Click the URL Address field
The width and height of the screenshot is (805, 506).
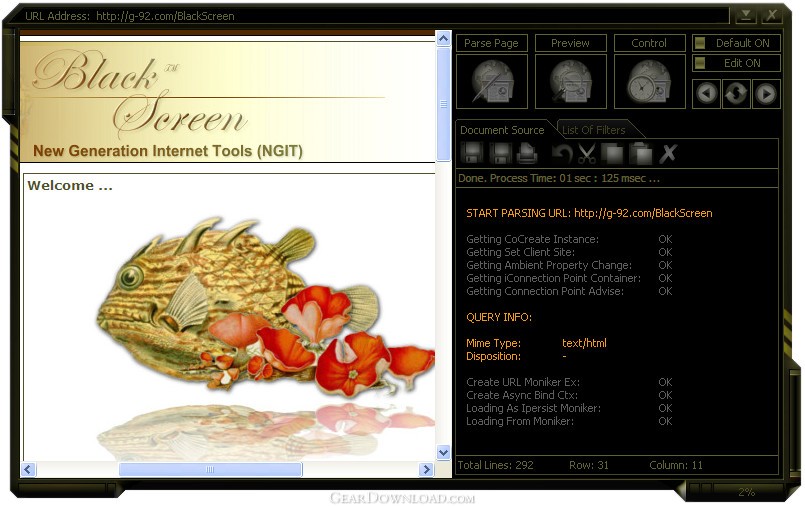click(375, 16)
